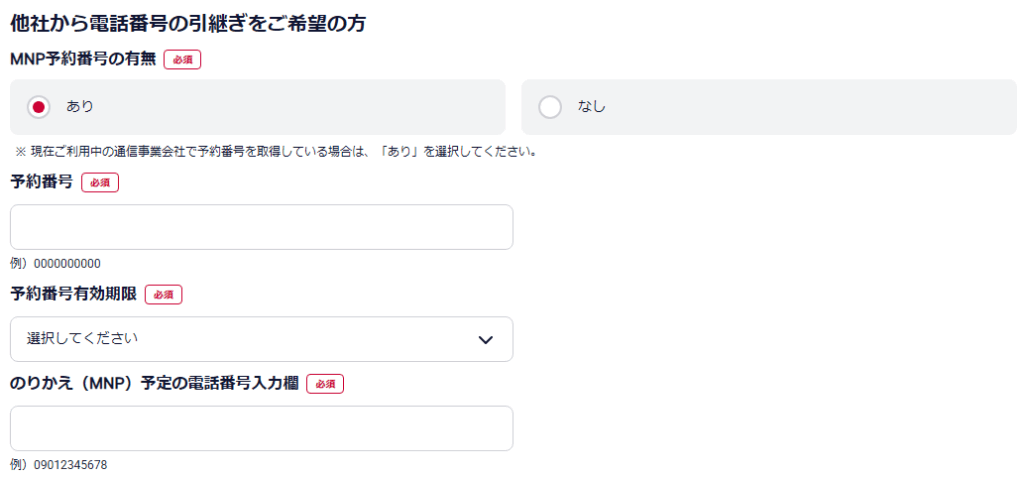Click 必須 badge beside 予約番号有効期限
The image size is (1024, 477).
163,295
